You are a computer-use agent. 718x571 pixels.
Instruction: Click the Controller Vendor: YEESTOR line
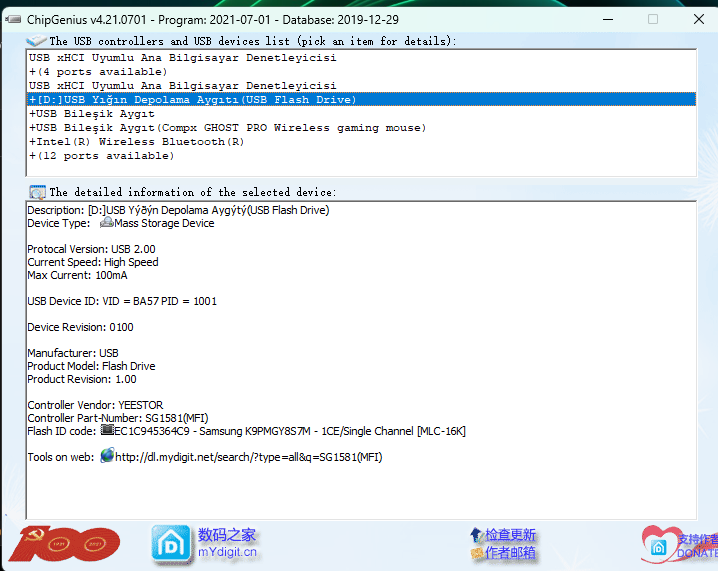[x=95, y=405]
